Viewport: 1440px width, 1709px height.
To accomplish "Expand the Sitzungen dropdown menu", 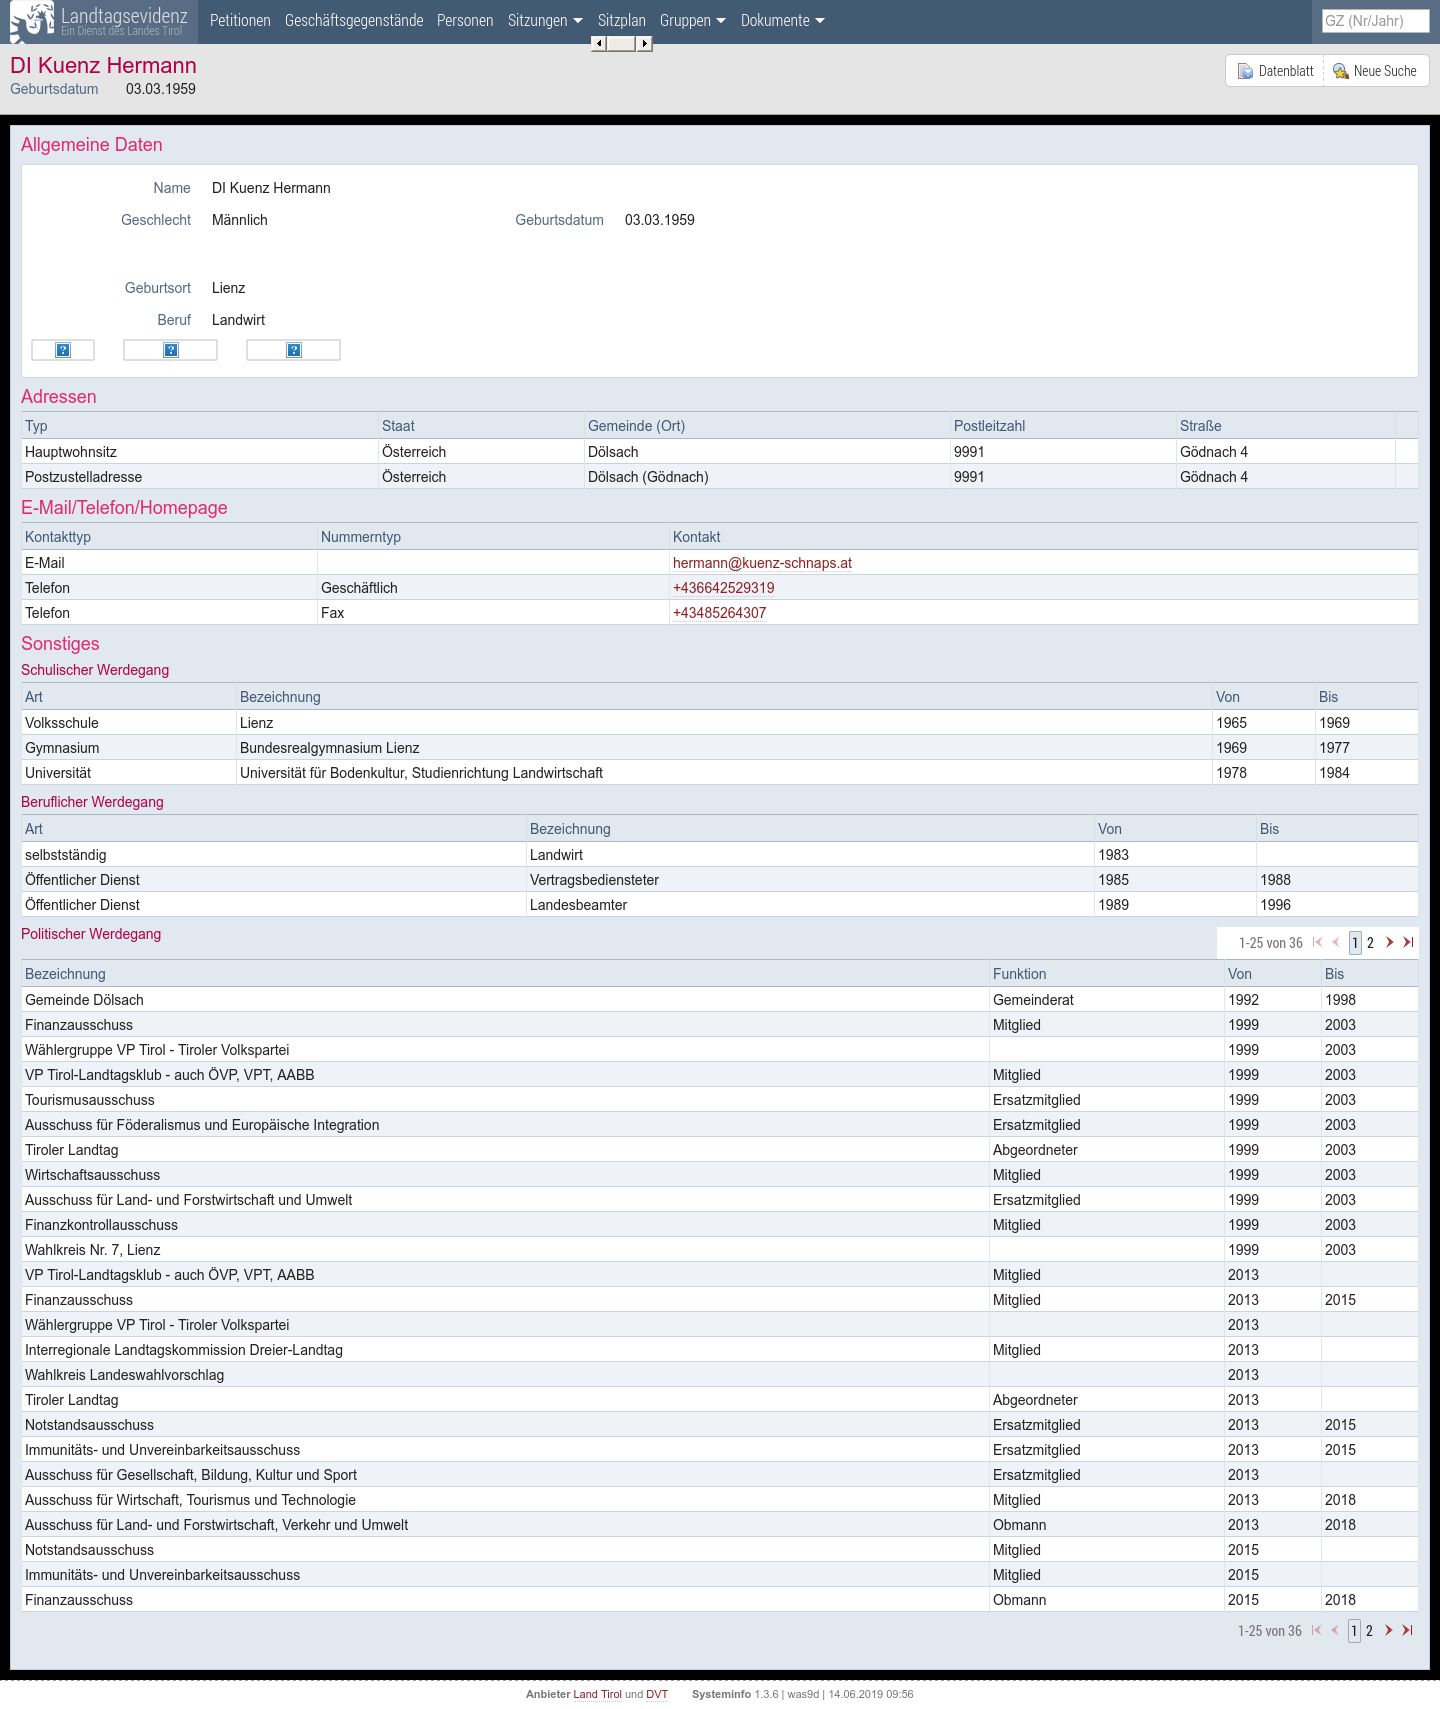I will click(x=545, y=21).
